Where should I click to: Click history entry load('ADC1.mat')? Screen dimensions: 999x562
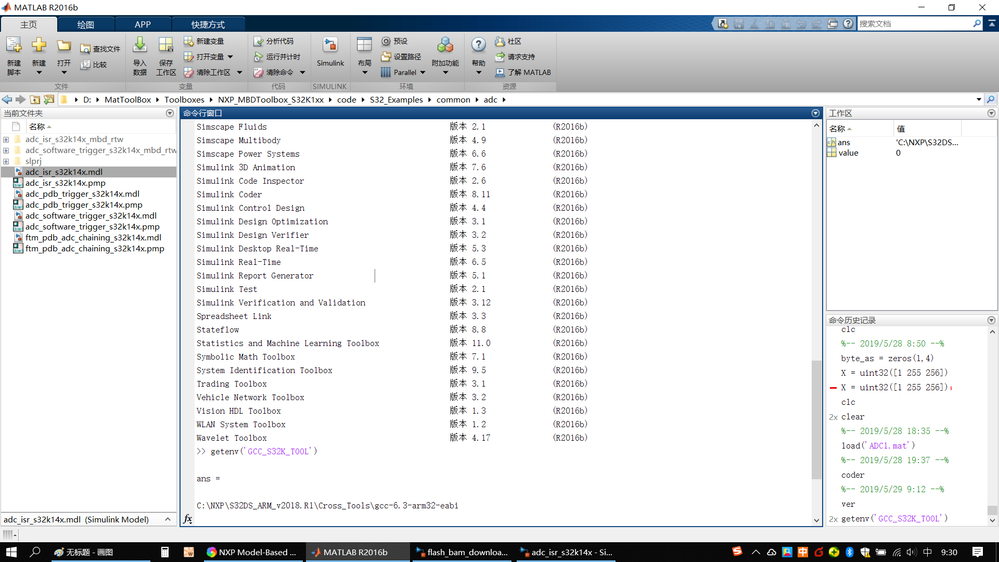click(877, 445)
